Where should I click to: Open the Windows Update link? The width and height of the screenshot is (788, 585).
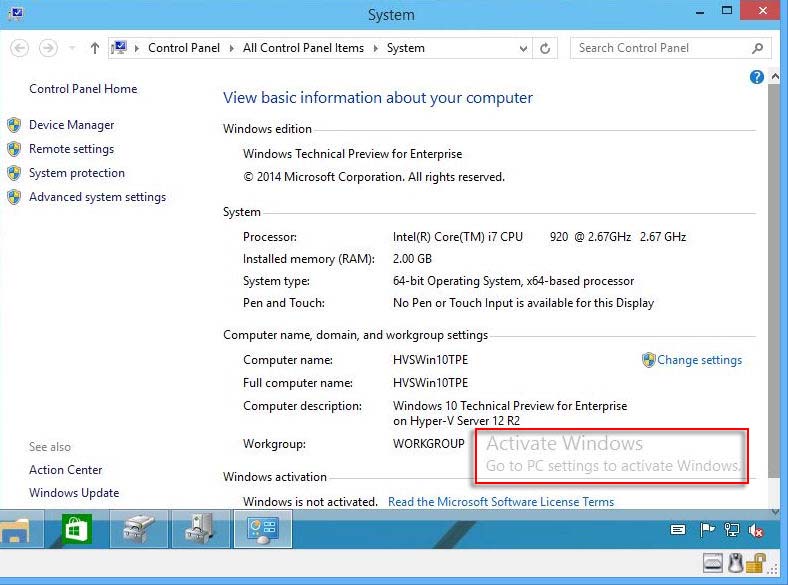pyautogui.click(x=74, y=493)
